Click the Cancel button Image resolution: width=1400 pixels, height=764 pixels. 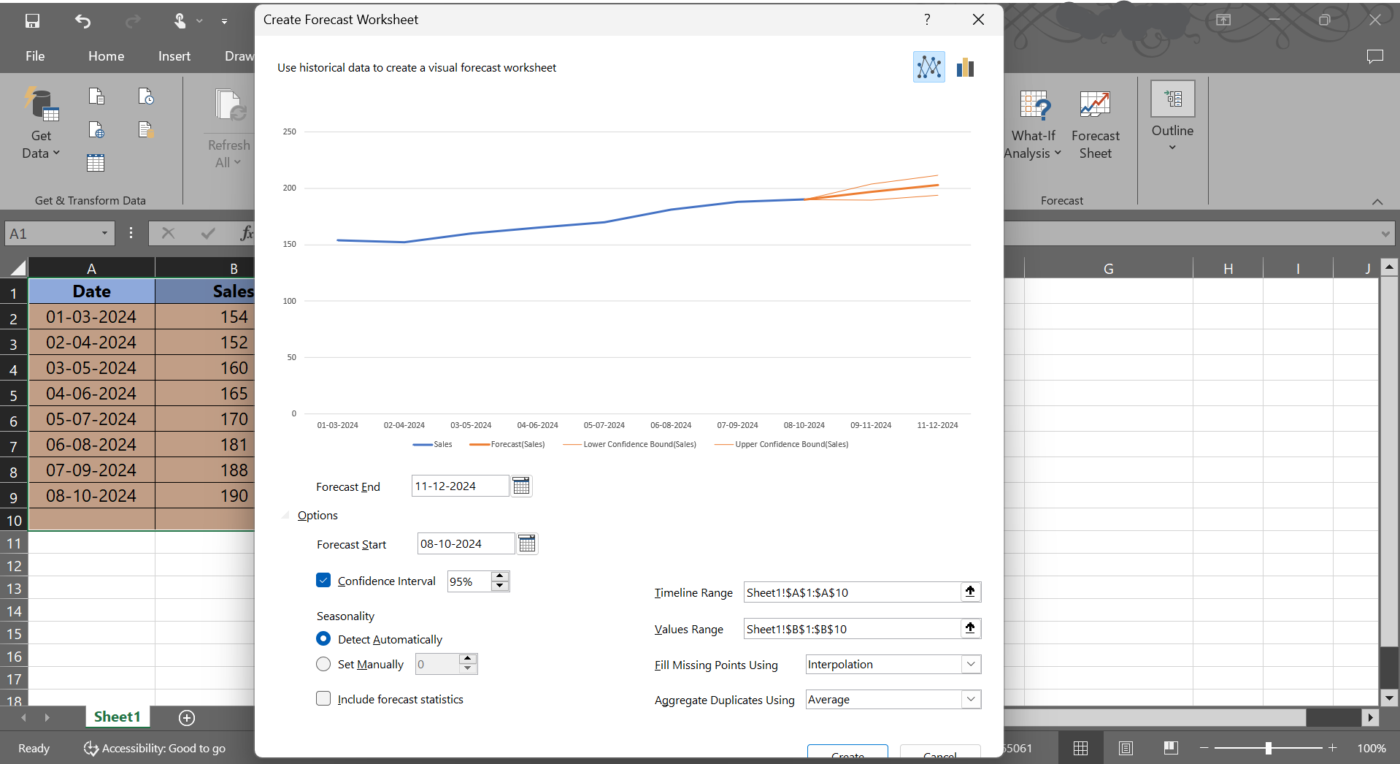click(939, 755)
